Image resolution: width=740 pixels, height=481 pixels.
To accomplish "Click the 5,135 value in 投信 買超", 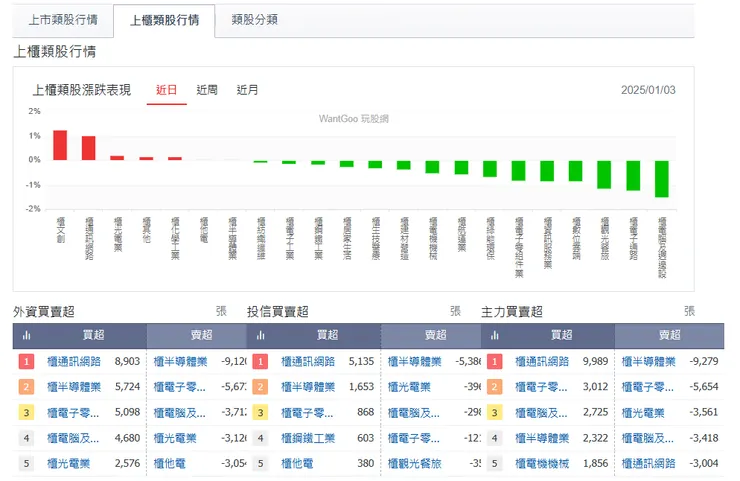I will (362, 362).
